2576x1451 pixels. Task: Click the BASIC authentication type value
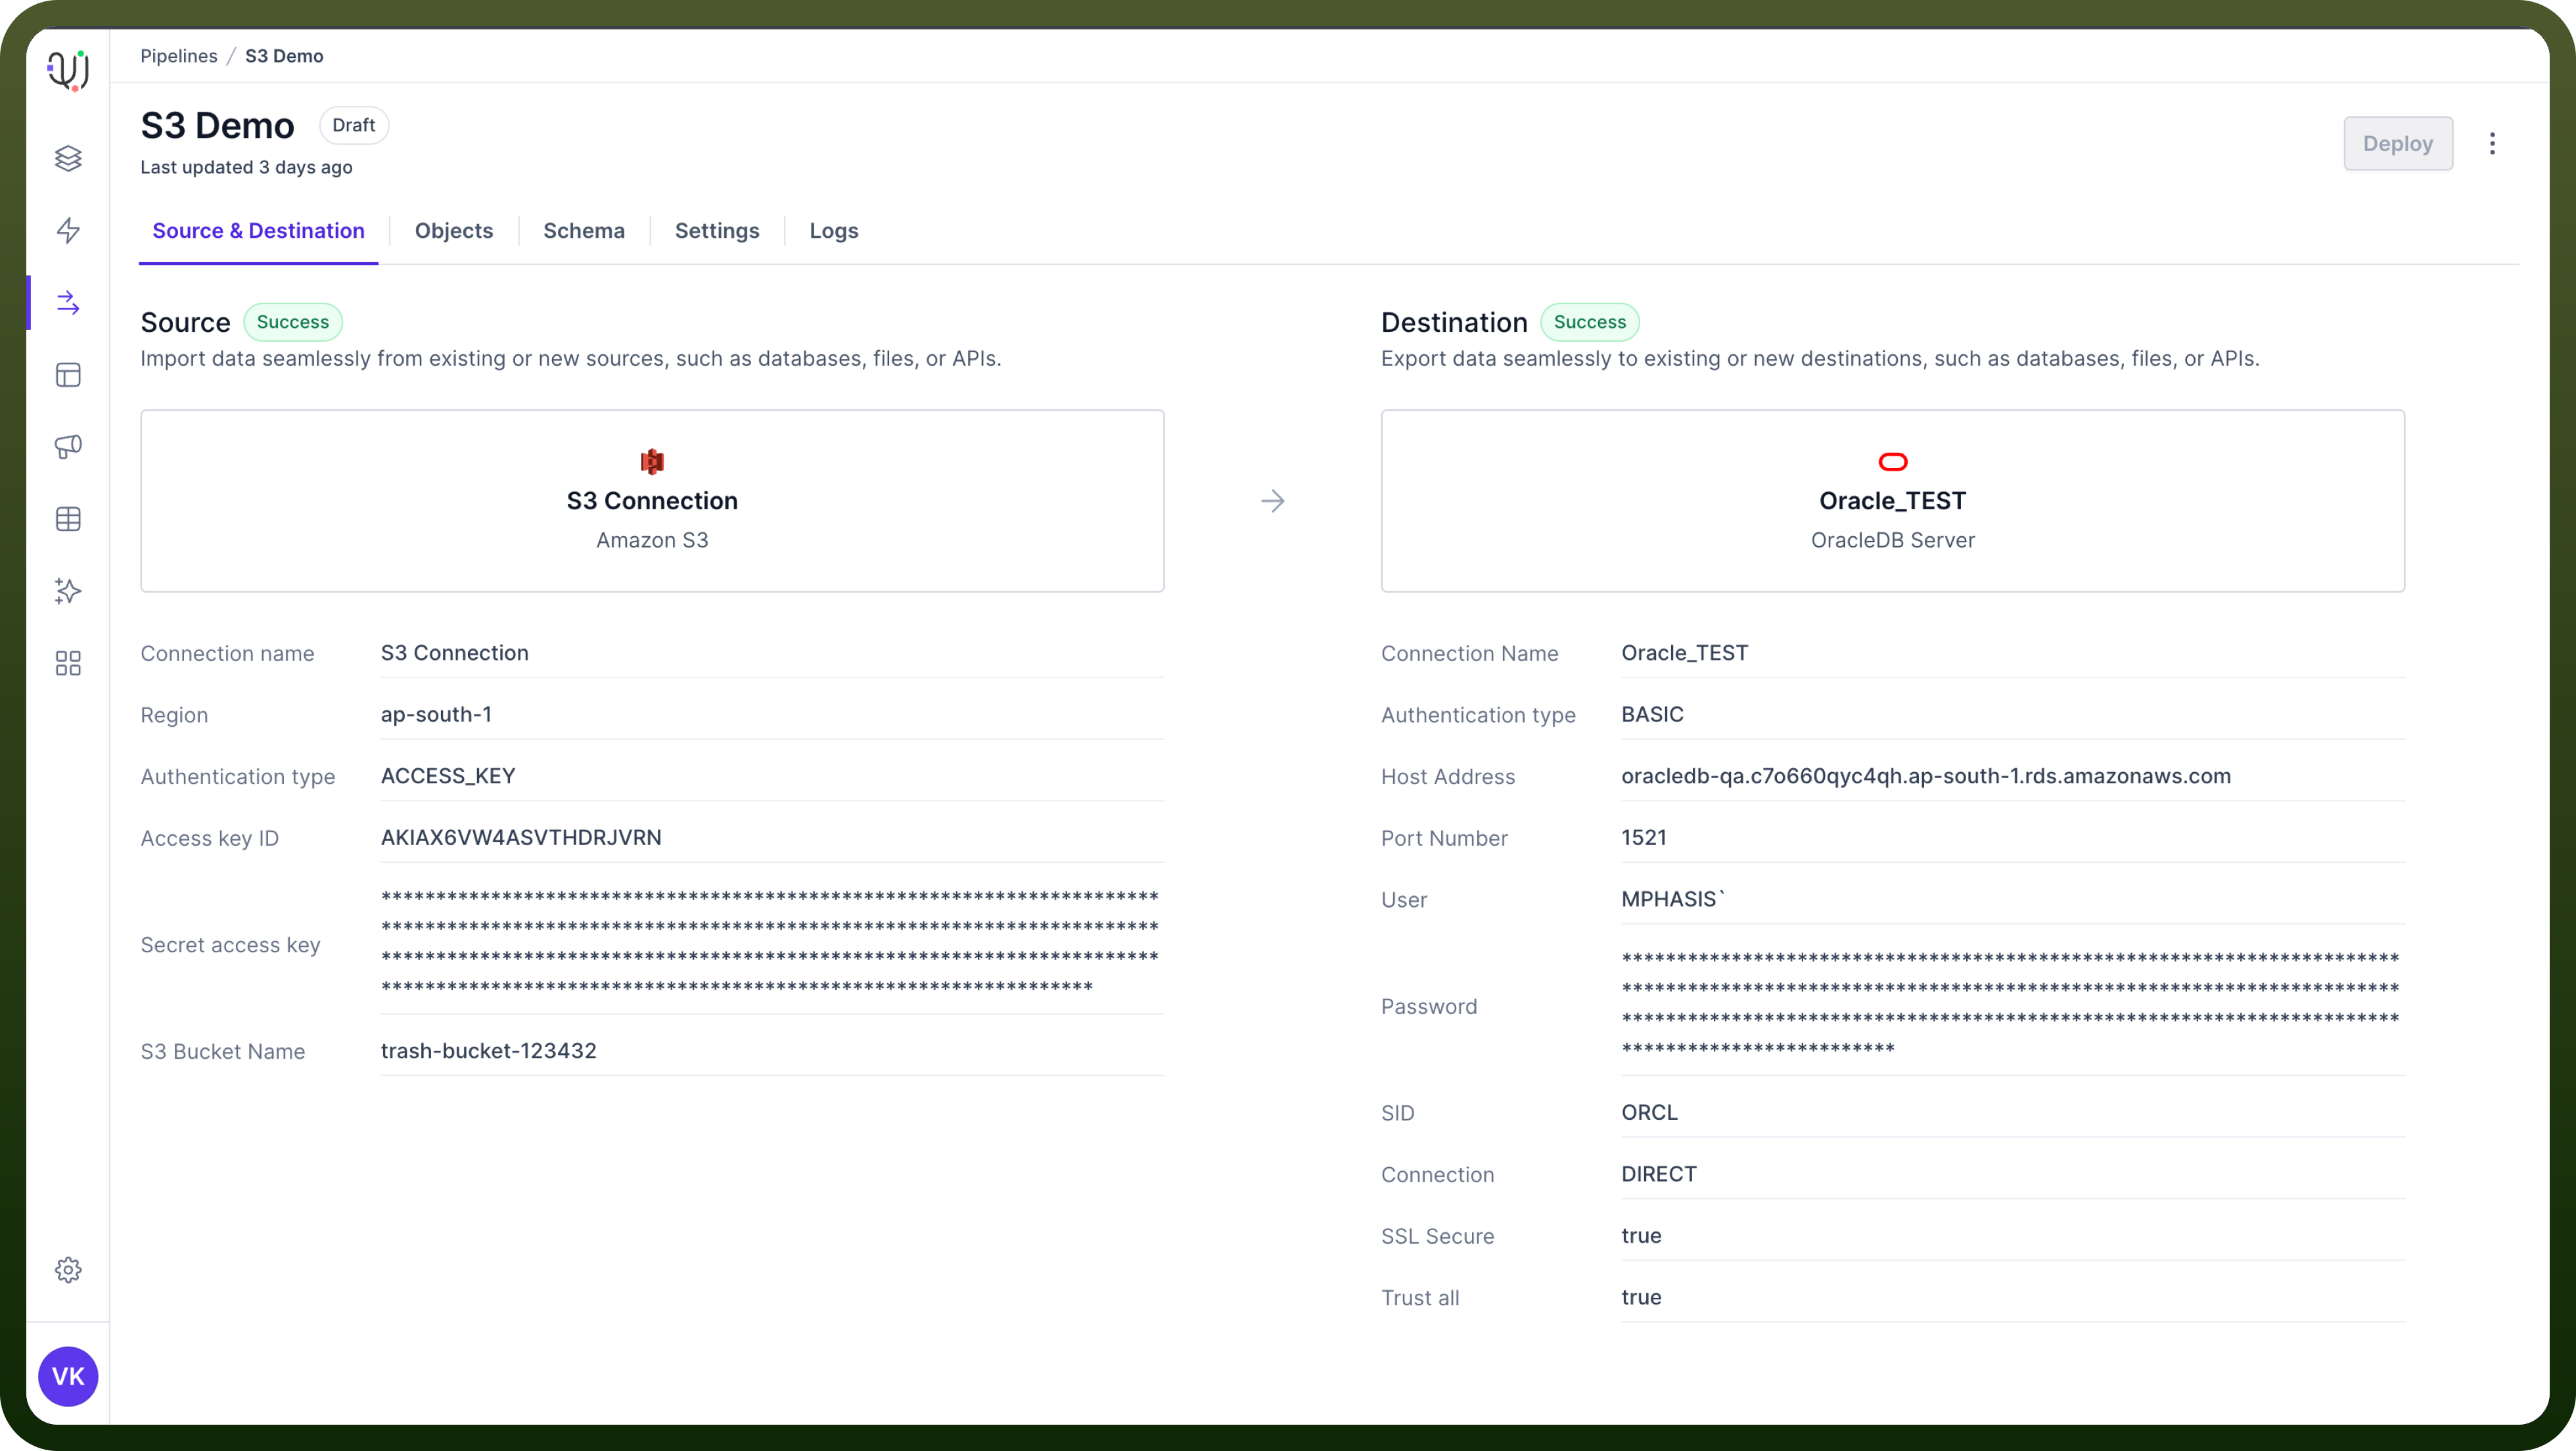pos(1653,714)
